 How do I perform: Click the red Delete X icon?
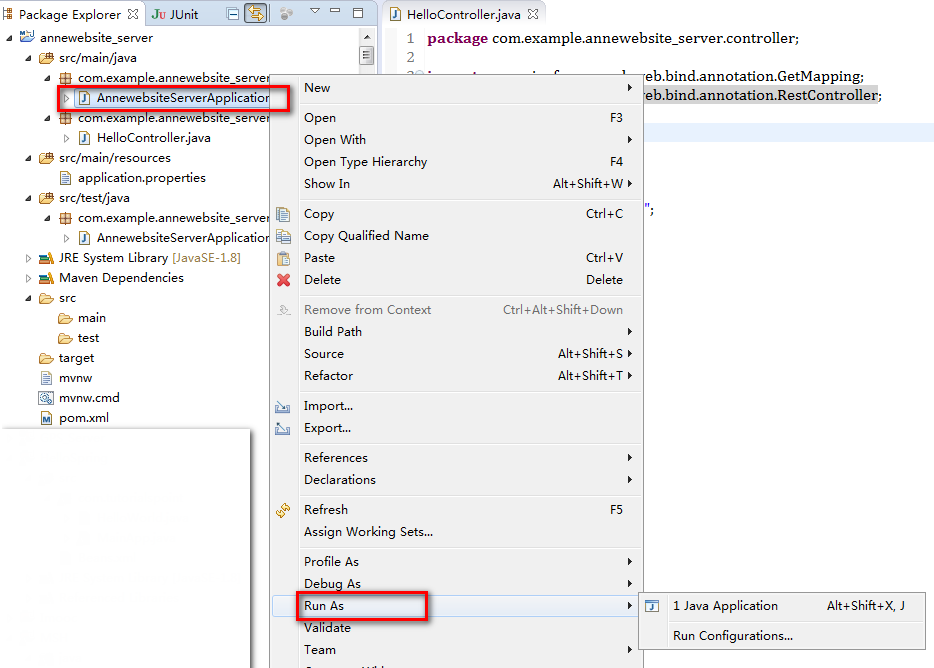(284, 279)
